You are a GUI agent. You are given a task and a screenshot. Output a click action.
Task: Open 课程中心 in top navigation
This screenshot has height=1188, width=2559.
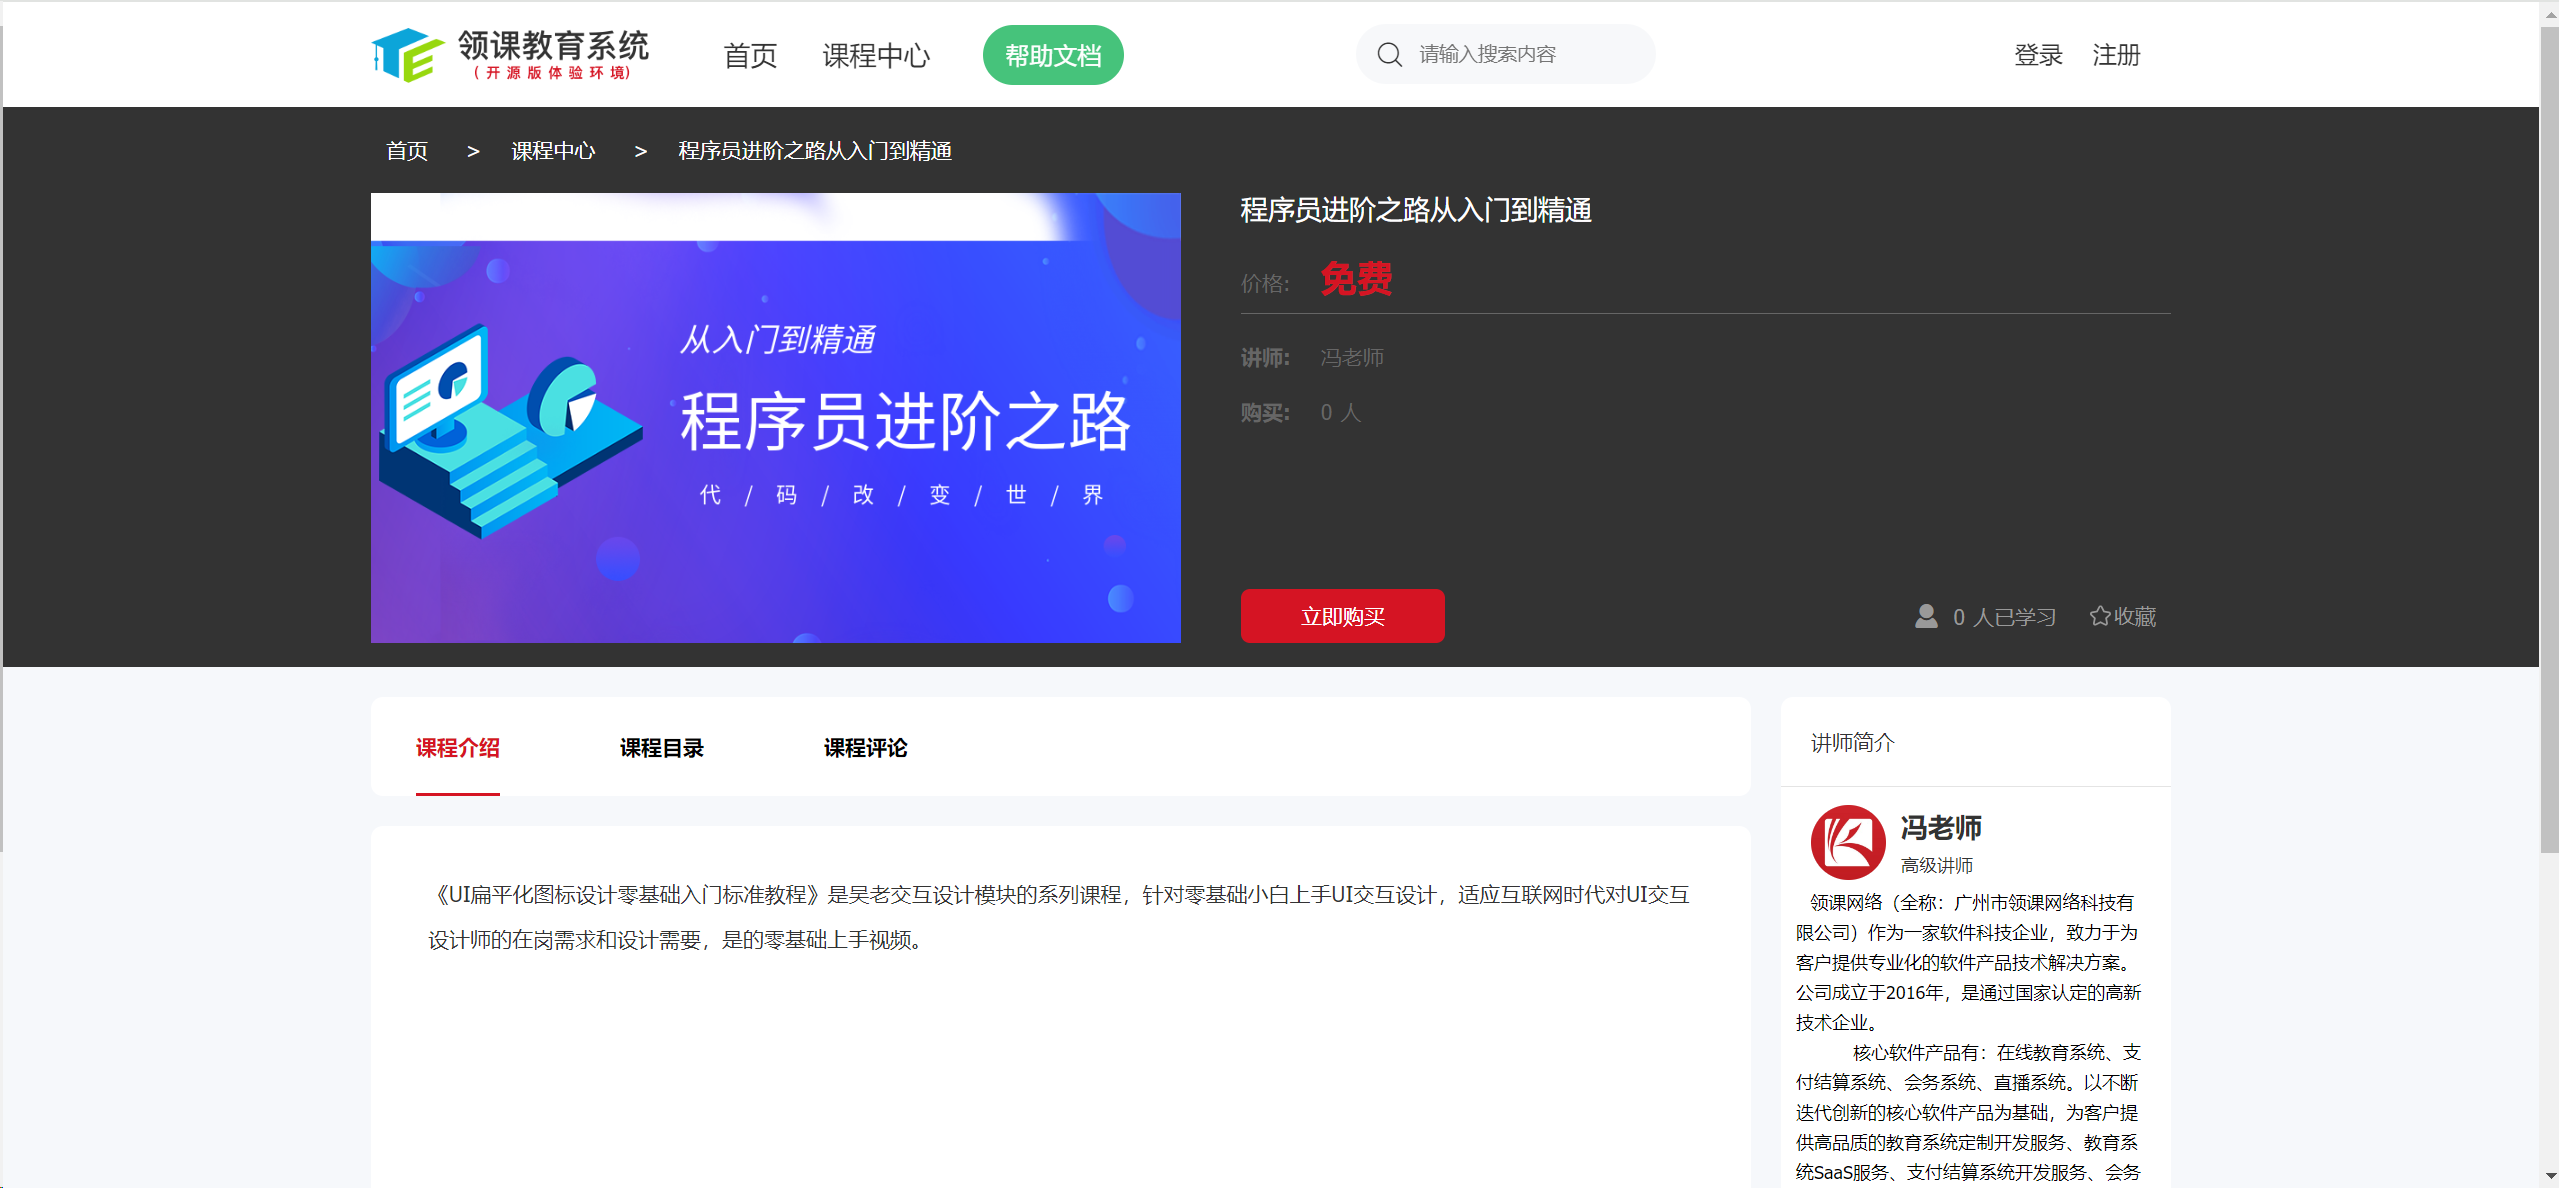tap(876, 56)
